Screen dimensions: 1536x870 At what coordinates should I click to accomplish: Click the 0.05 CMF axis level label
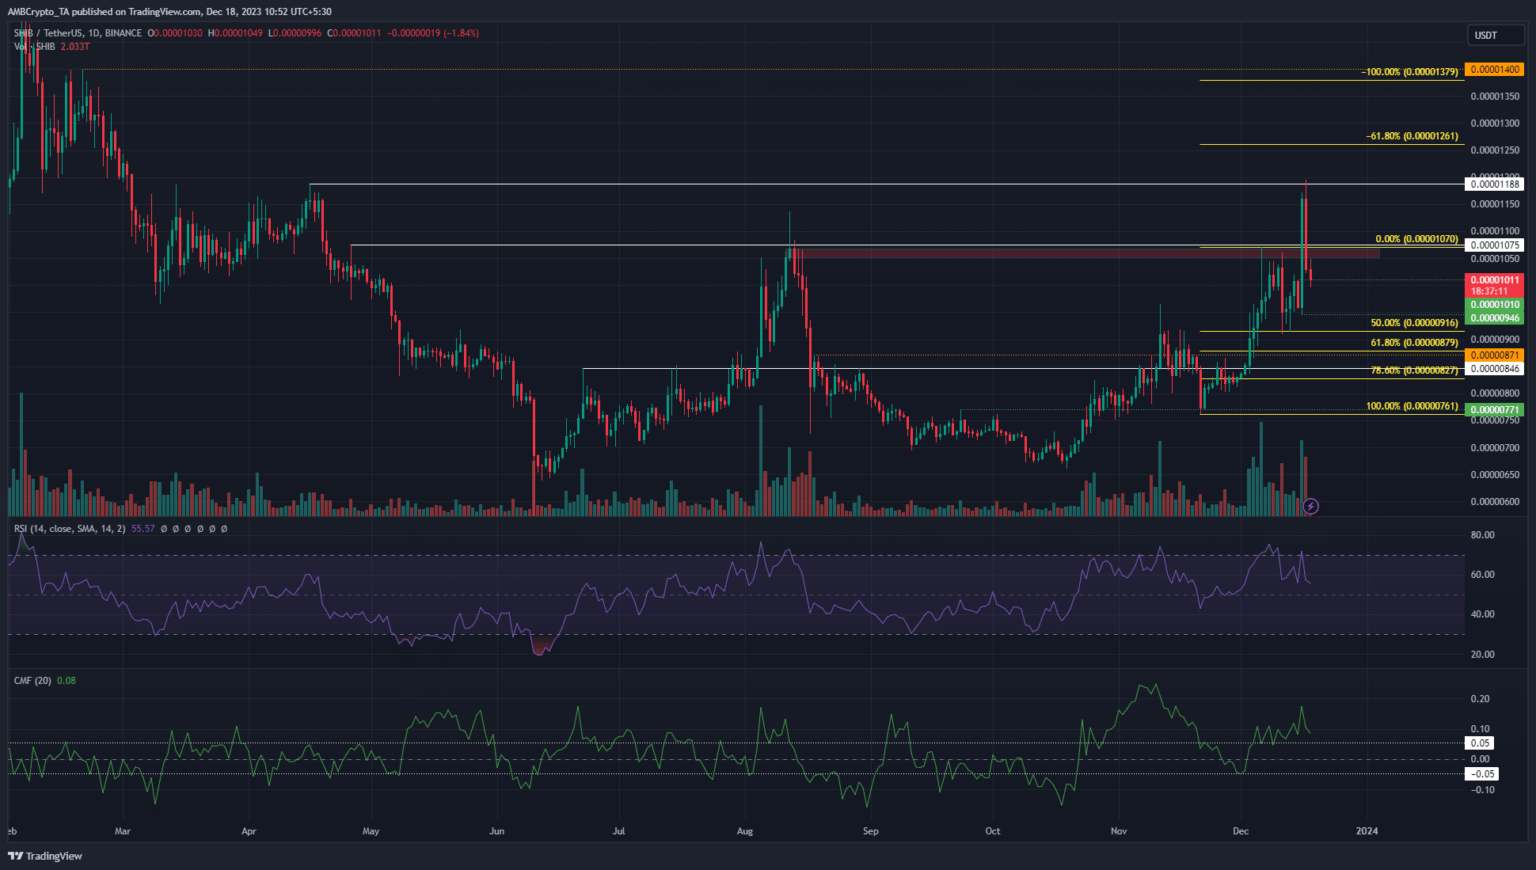1480,743
